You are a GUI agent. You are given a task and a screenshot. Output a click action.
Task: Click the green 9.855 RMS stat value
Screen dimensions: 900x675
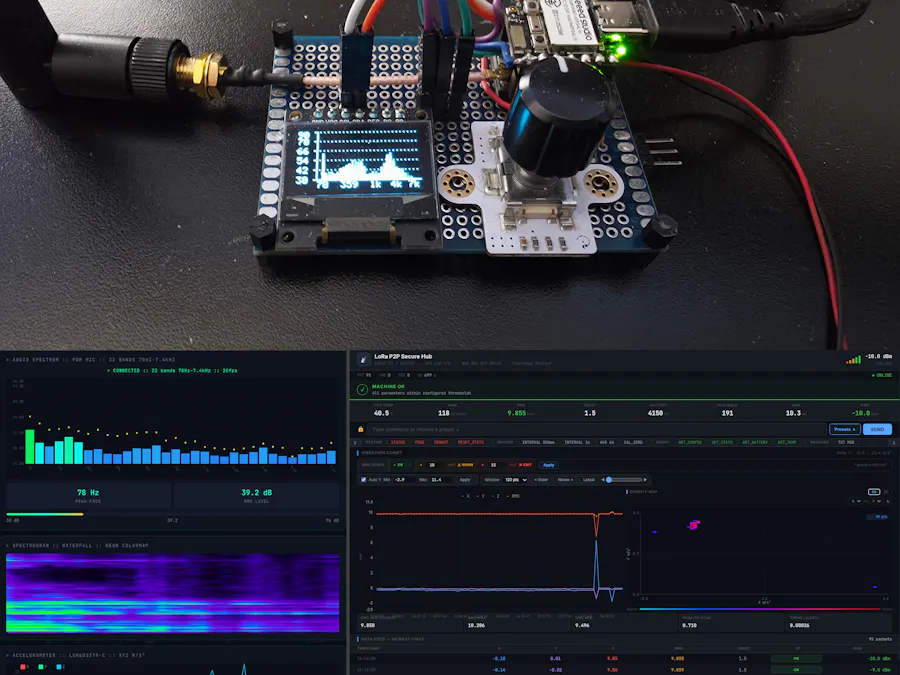tap(517, 413)
